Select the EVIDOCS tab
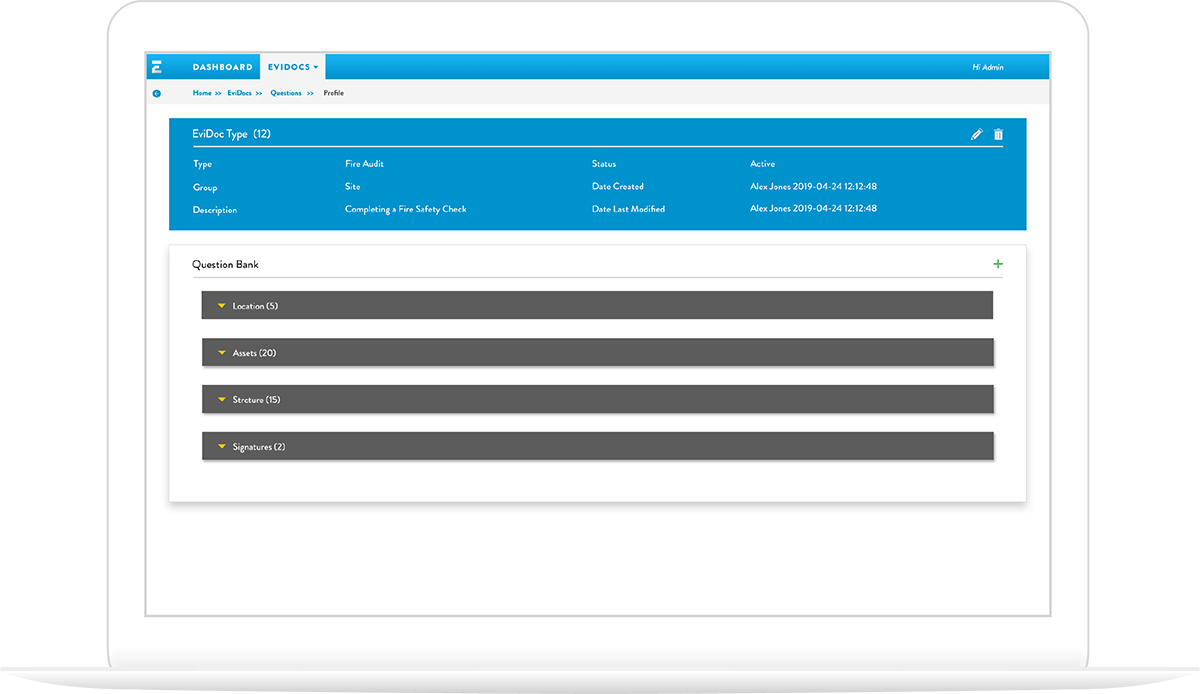This screenshot has height=694, width=1200. click(290, 66)
